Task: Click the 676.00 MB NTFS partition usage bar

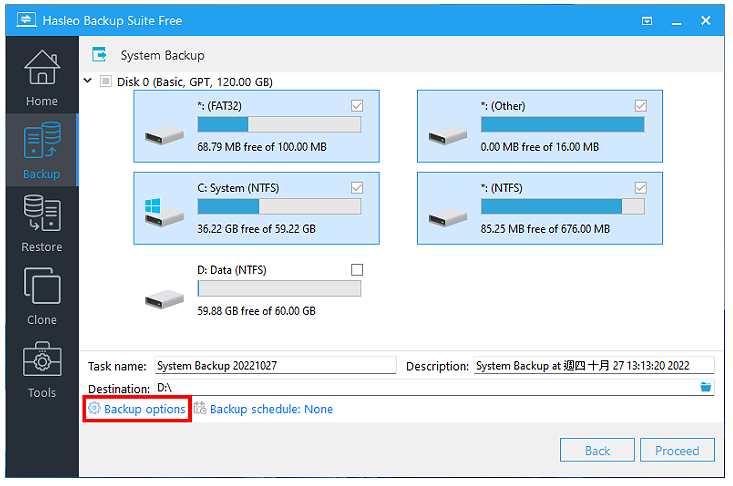Action: [x=563, y=207]
